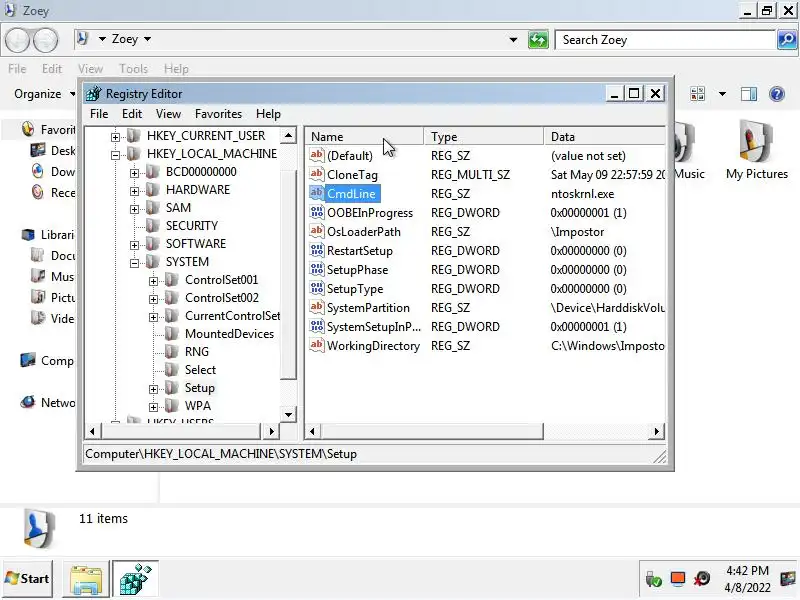Screen dimensions: 800x600
Task: Open Registry Editor Favorites menu
Action: 218,114
